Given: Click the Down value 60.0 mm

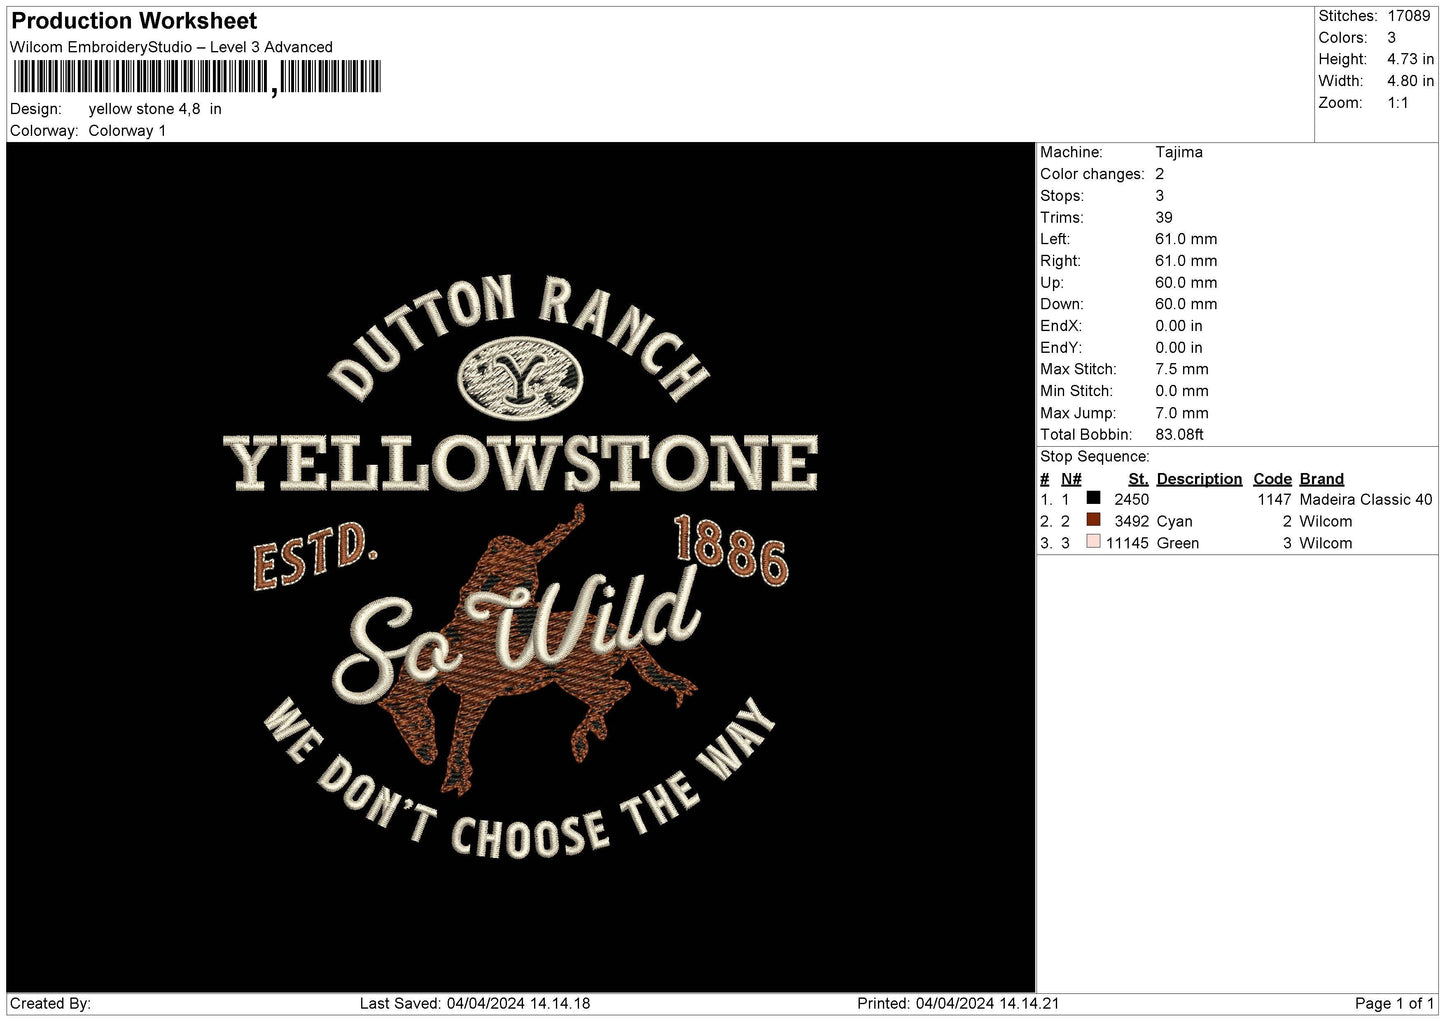Looking at the screenshot, I should [x=1186, y=304].
